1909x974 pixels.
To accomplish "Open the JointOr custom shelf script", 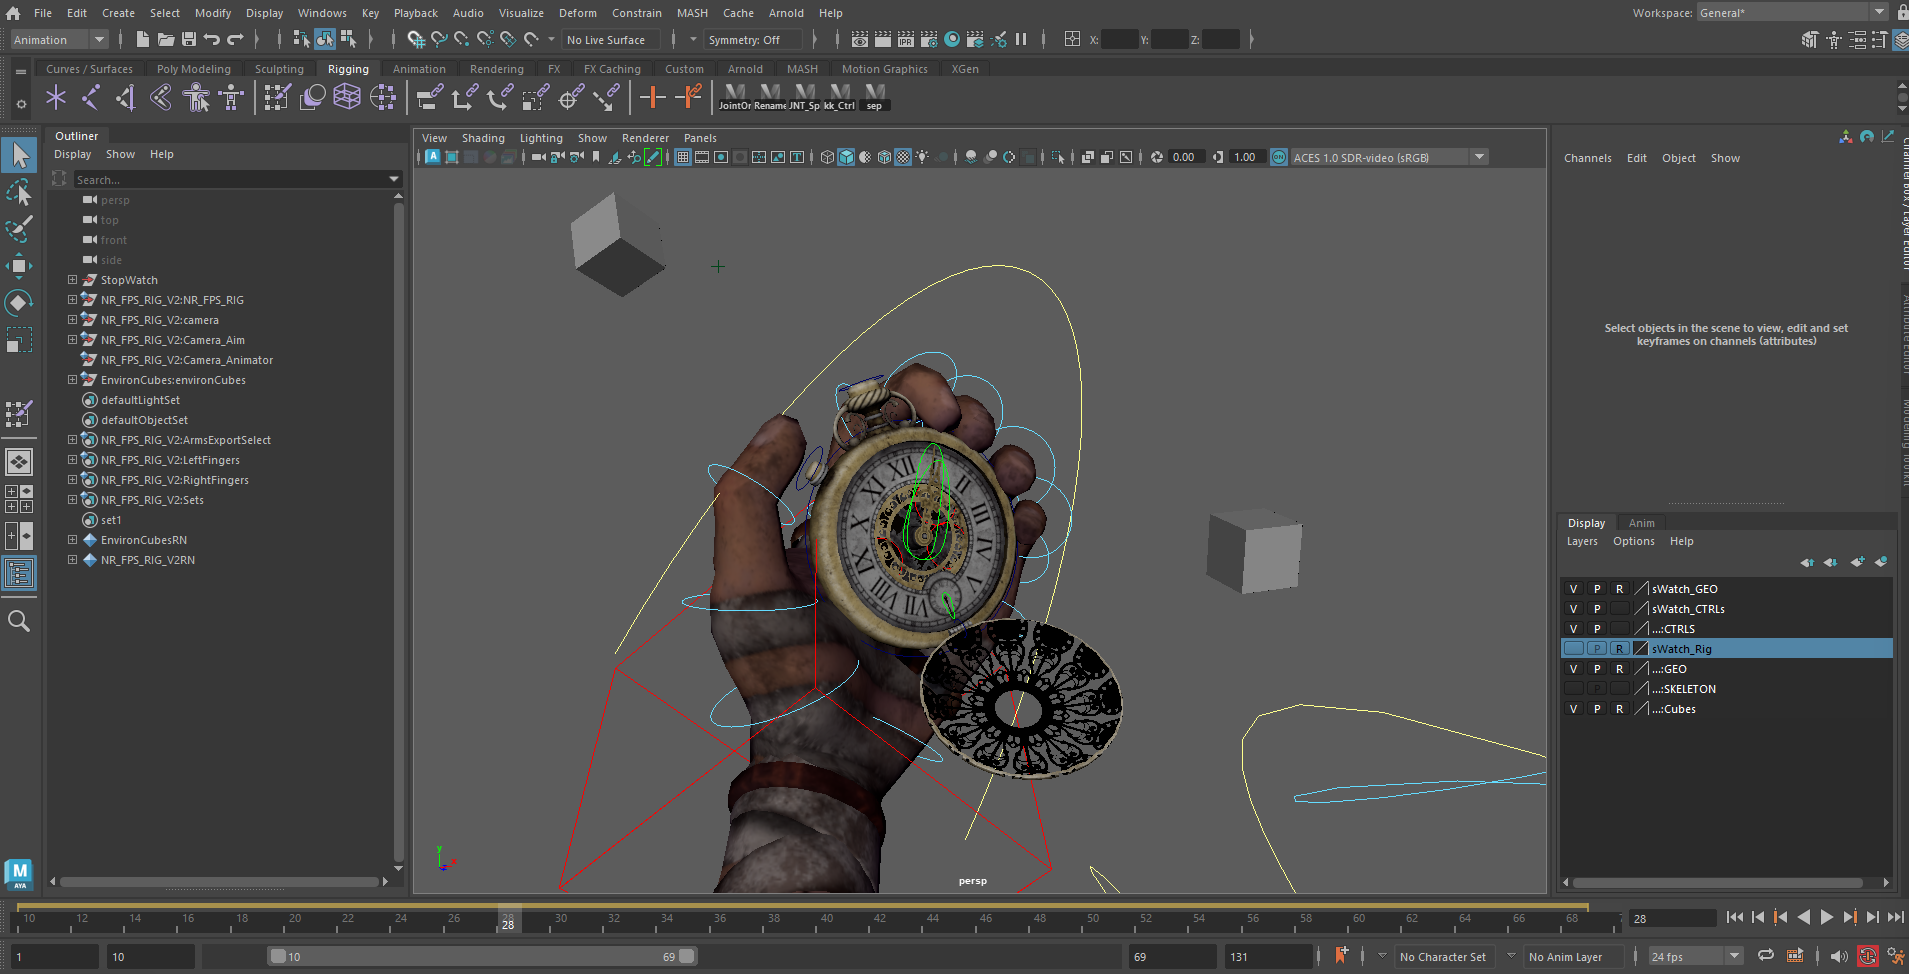I will click(735, 97).
